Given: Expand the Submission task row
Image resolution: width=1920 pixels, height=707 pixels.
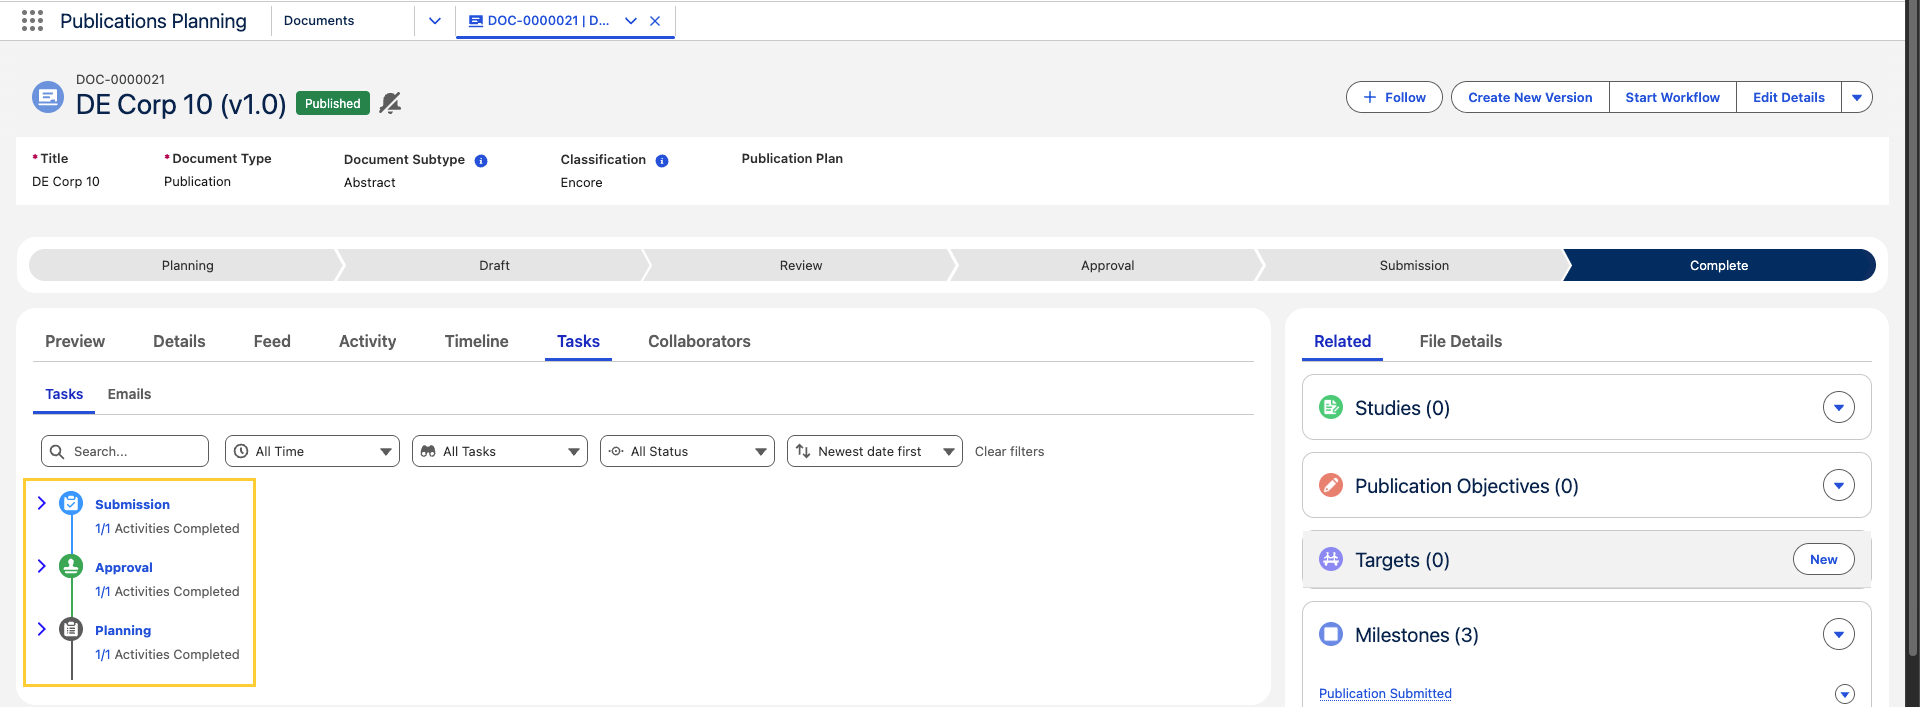Looking at the screenshot, I should click(41, 503).
